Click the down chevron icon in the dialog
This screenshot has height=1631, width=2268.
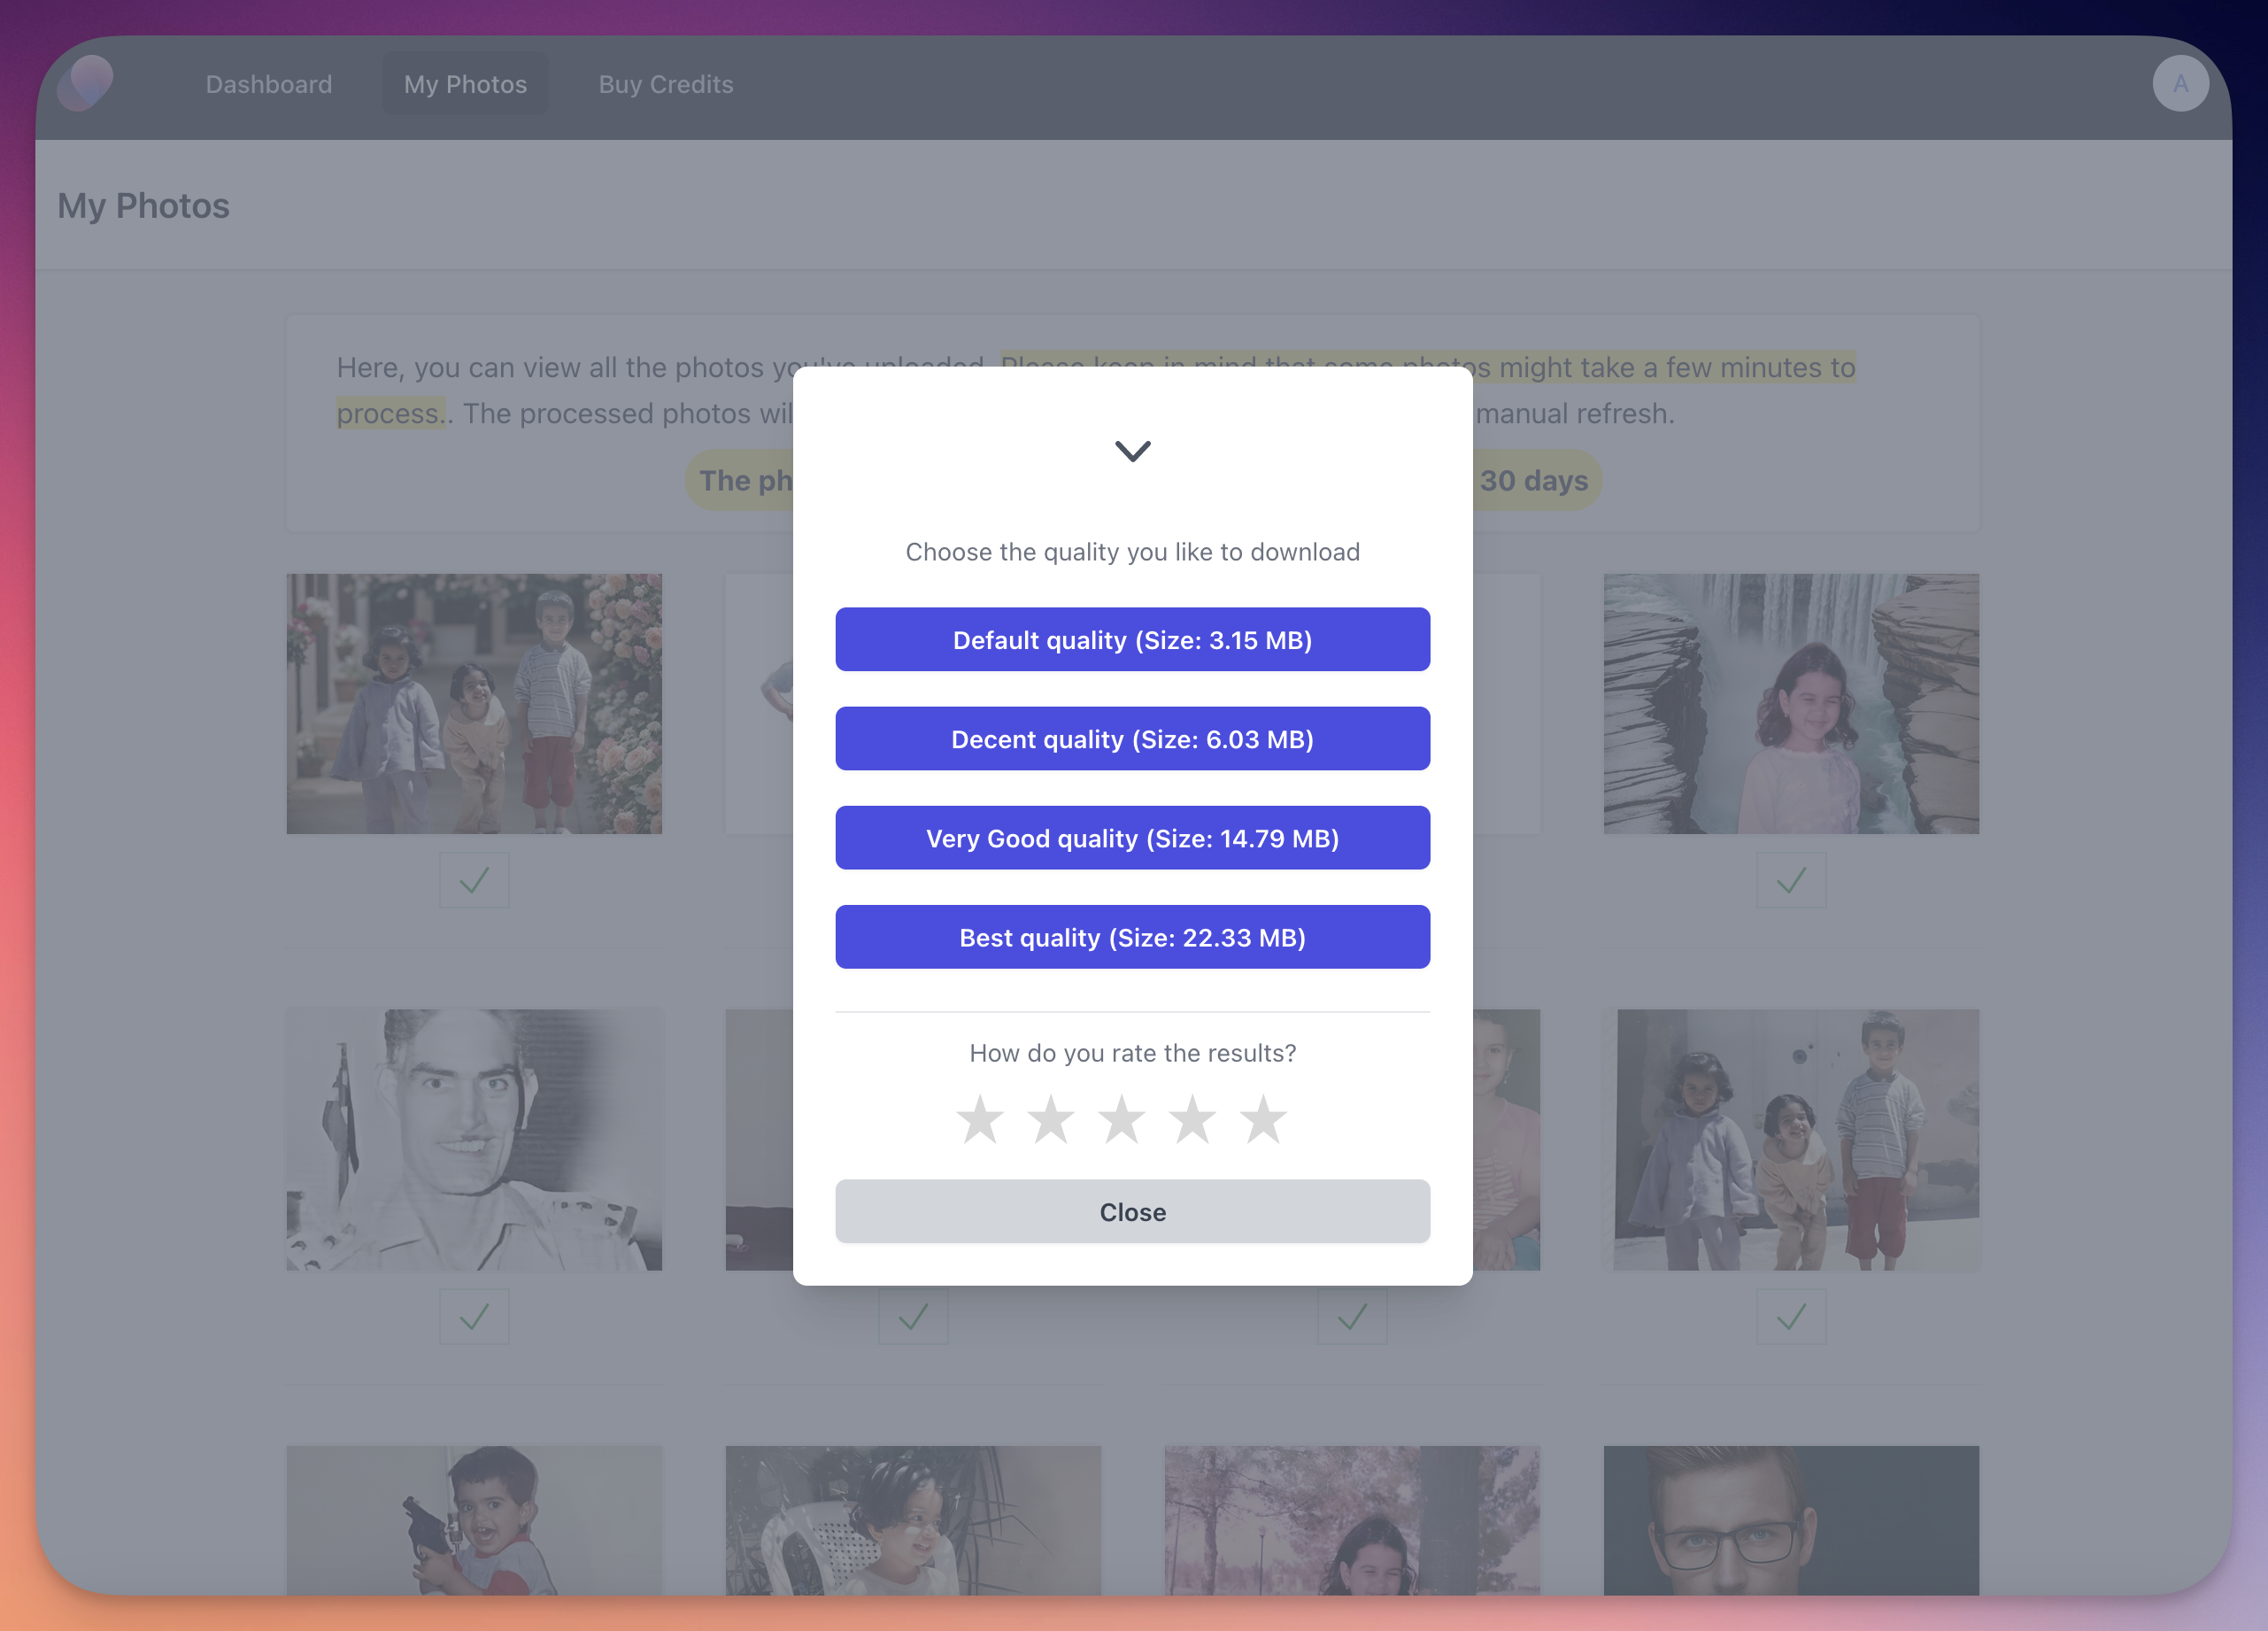coord(1133,451)
